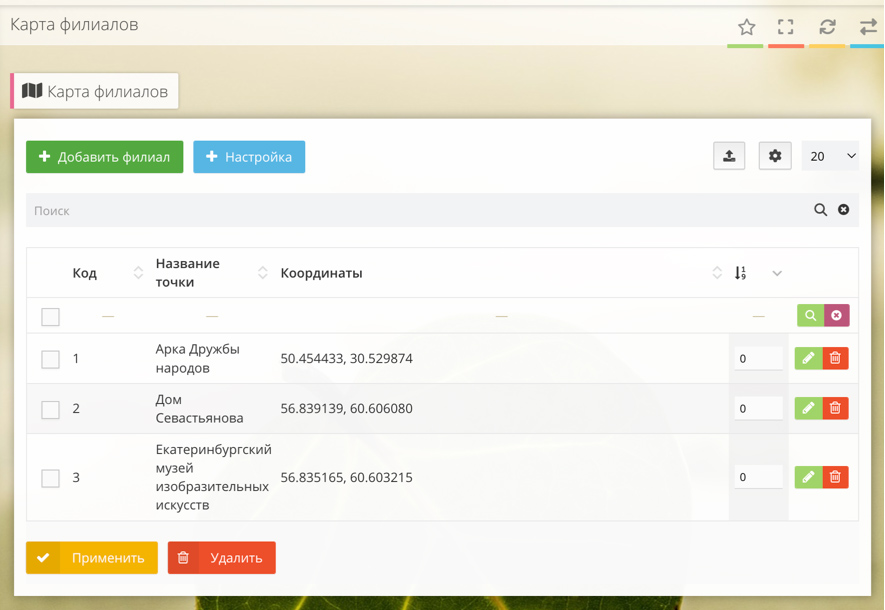Click the magnifier icon in search bar
The image size is (885, 610).
(x=820, y=210)
